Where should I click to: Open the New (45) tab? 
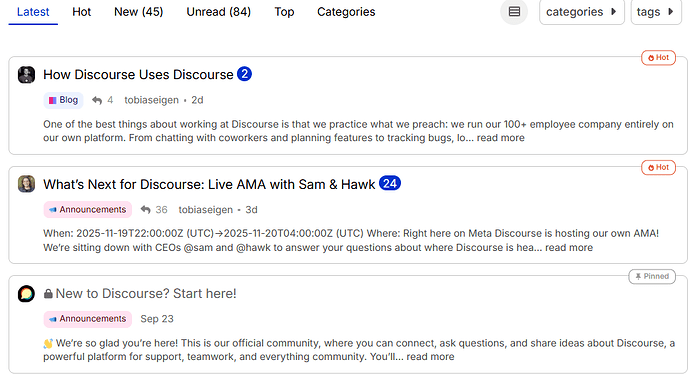click(x=138, y=12)
